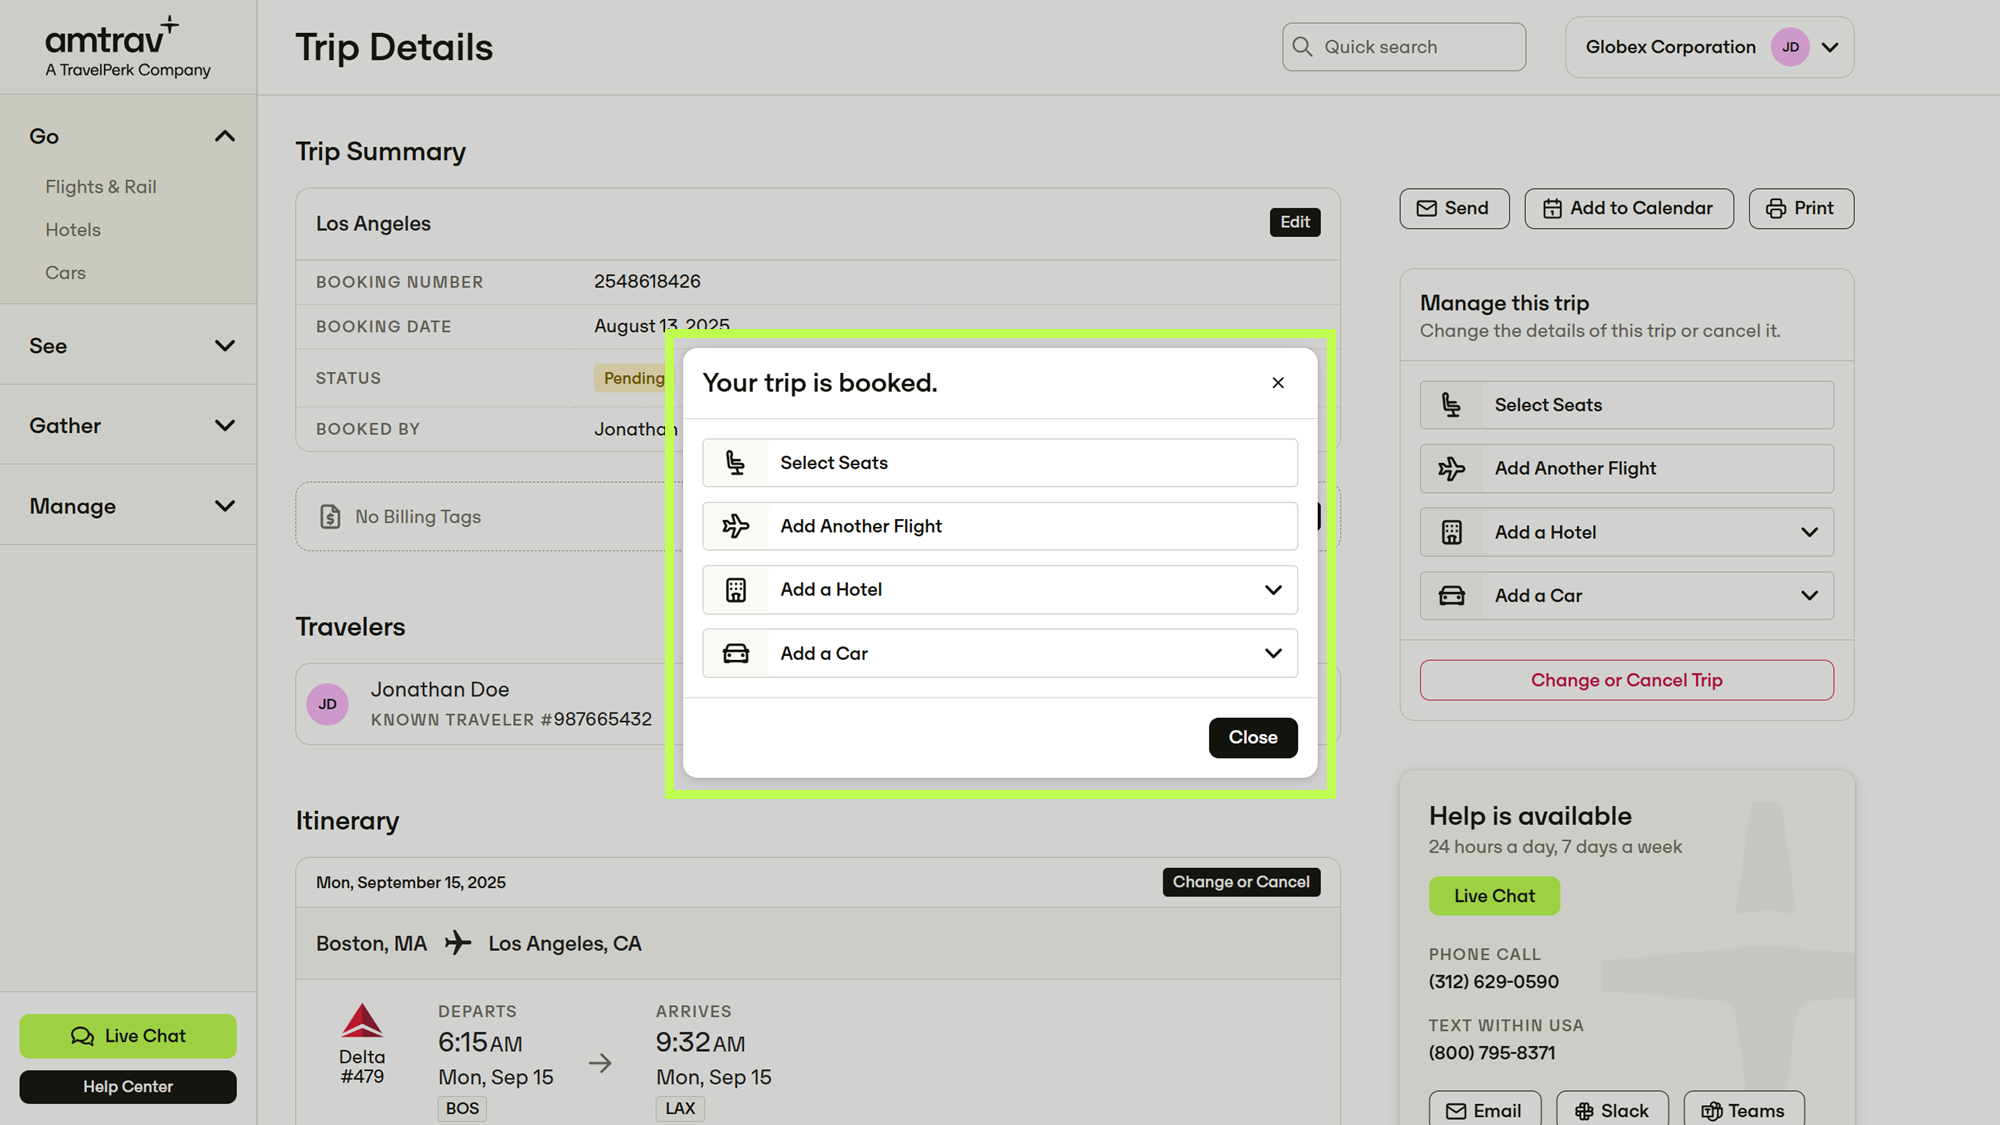Click the BOS airport code tag
The width and height of the screenshot is (2000, 1125).
pos(462,1109)
